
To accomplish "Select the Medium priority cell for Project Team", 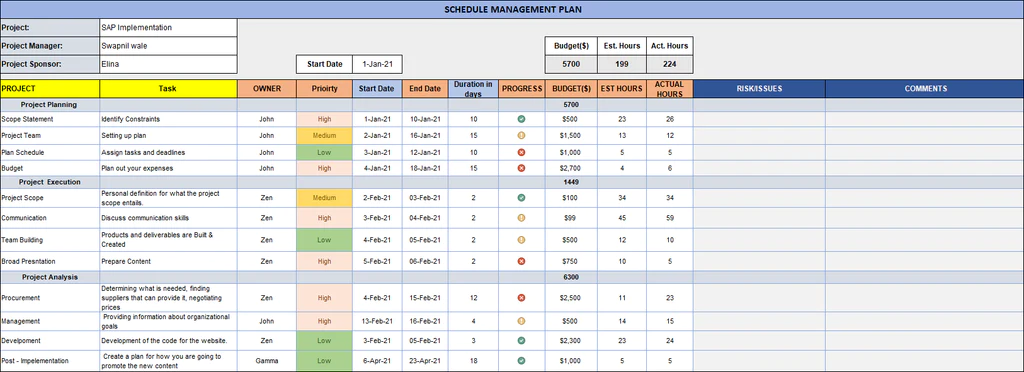I will tap(325, 136).
